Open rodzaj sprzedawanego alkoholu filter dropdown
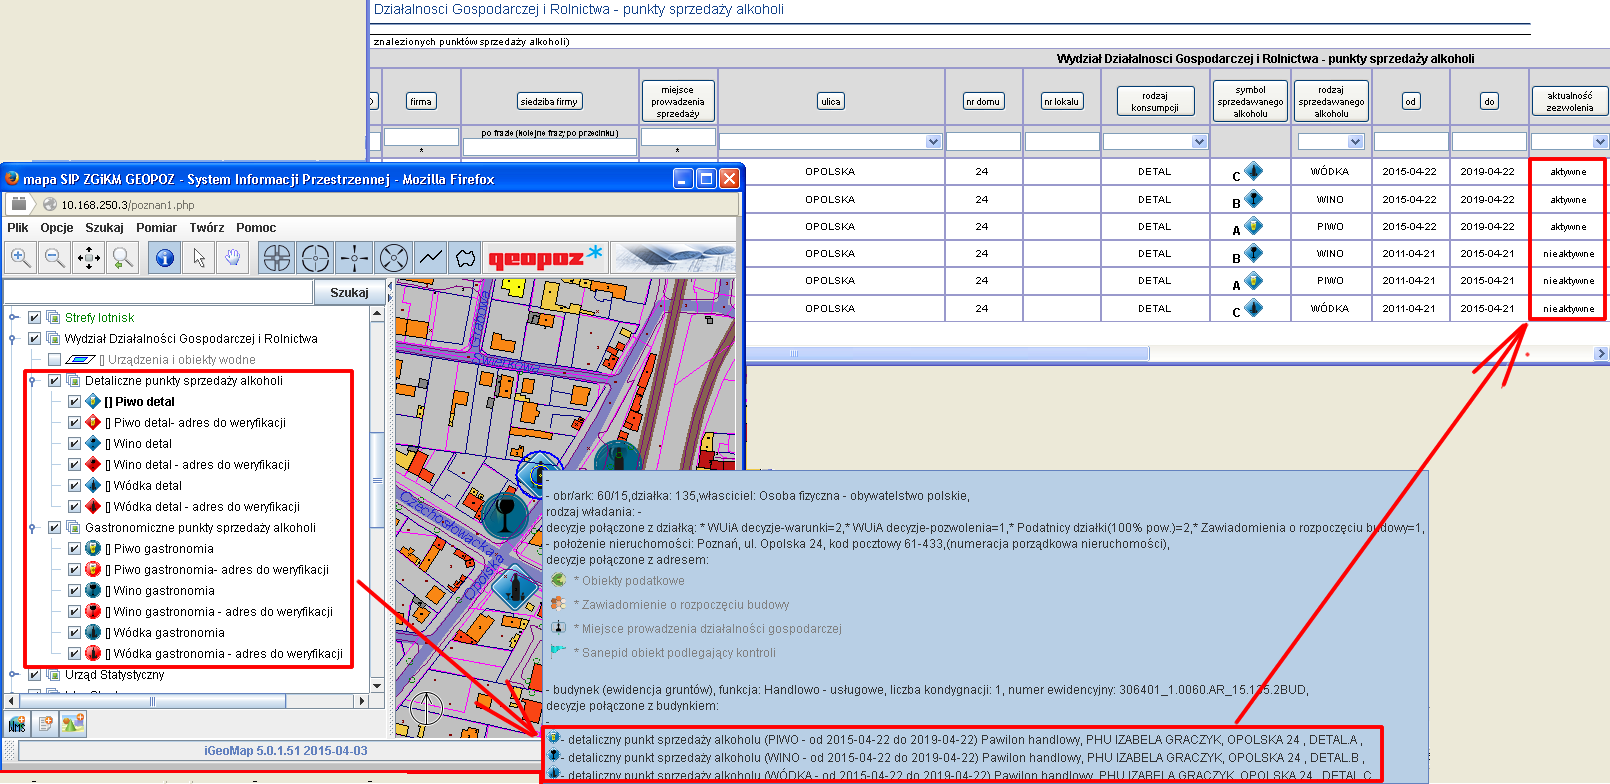This screenshot has width=1610, height=784. 1356,142
